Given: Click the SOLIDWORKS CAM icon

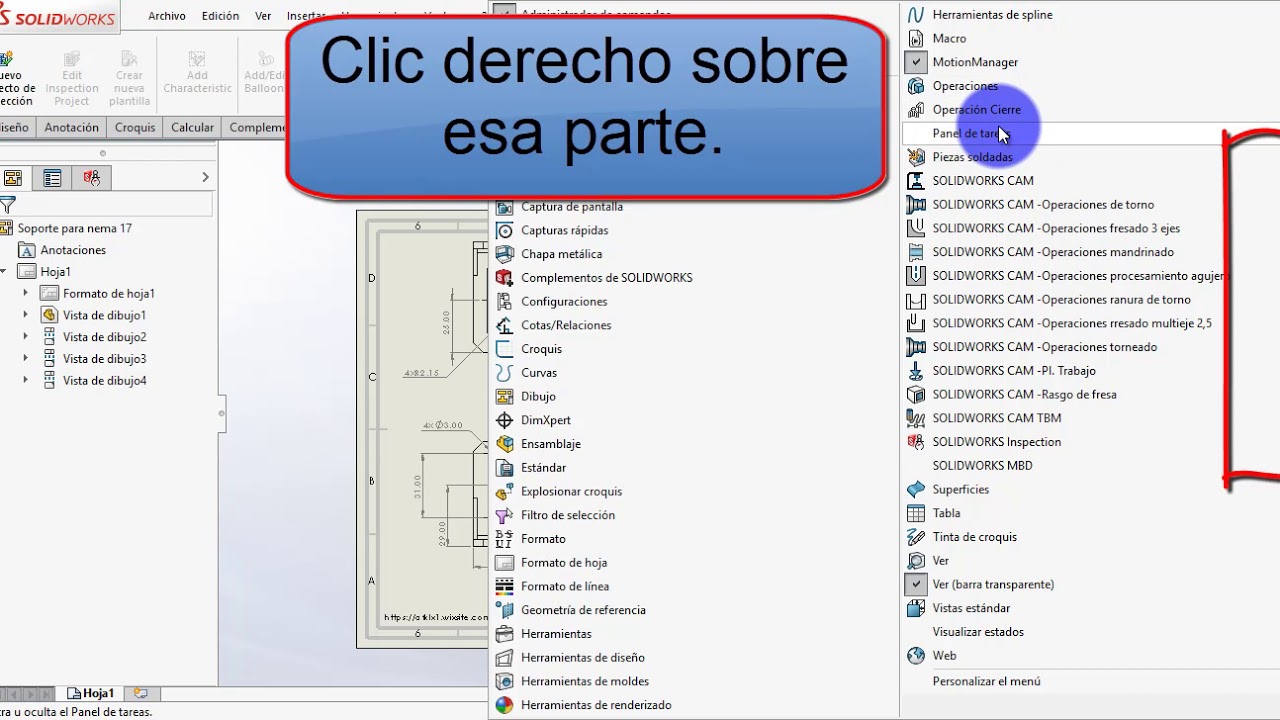Looking at the screenshot, I should [x=915, y=181].
